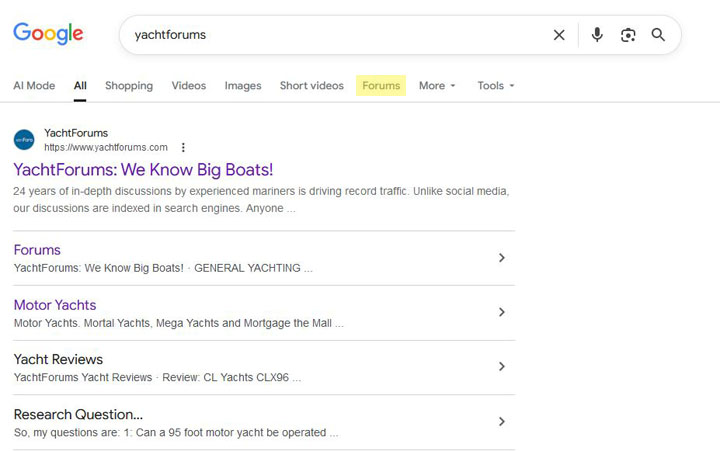The height and width of the screenshot is (451, 720).
Task: Open three-dot menu beside yachtforums.com URL
Action: 183,147
